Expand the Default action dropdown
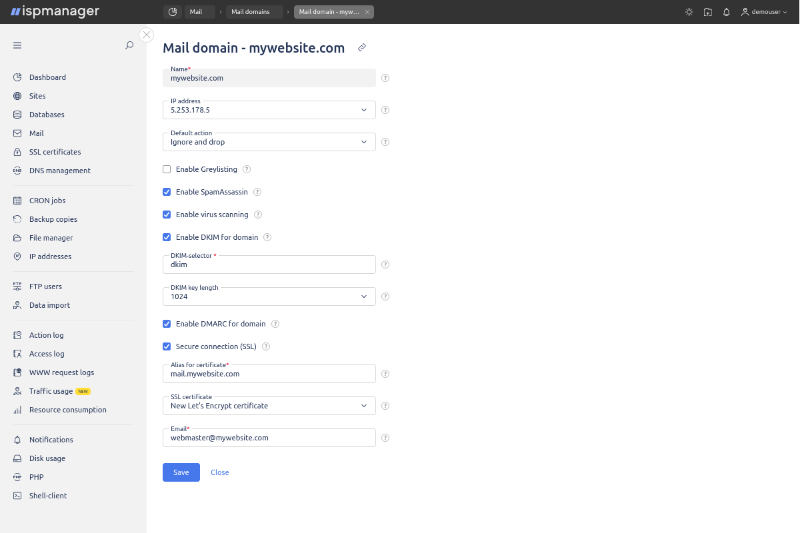800x533 pixels. click(x=268, y=142)
